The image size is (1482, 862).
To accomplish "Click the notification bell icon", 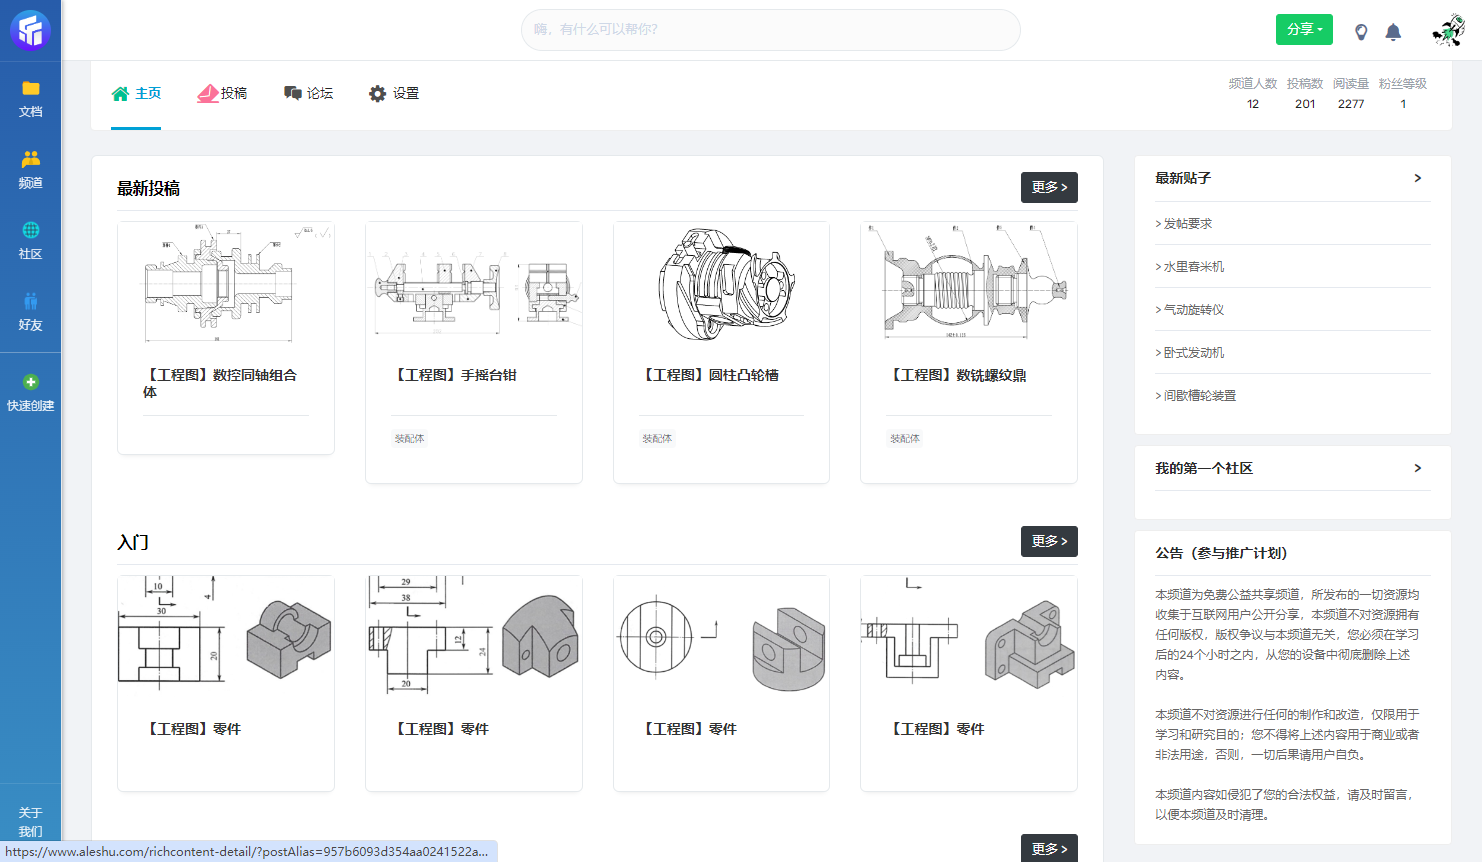I will pos(1393,32).
